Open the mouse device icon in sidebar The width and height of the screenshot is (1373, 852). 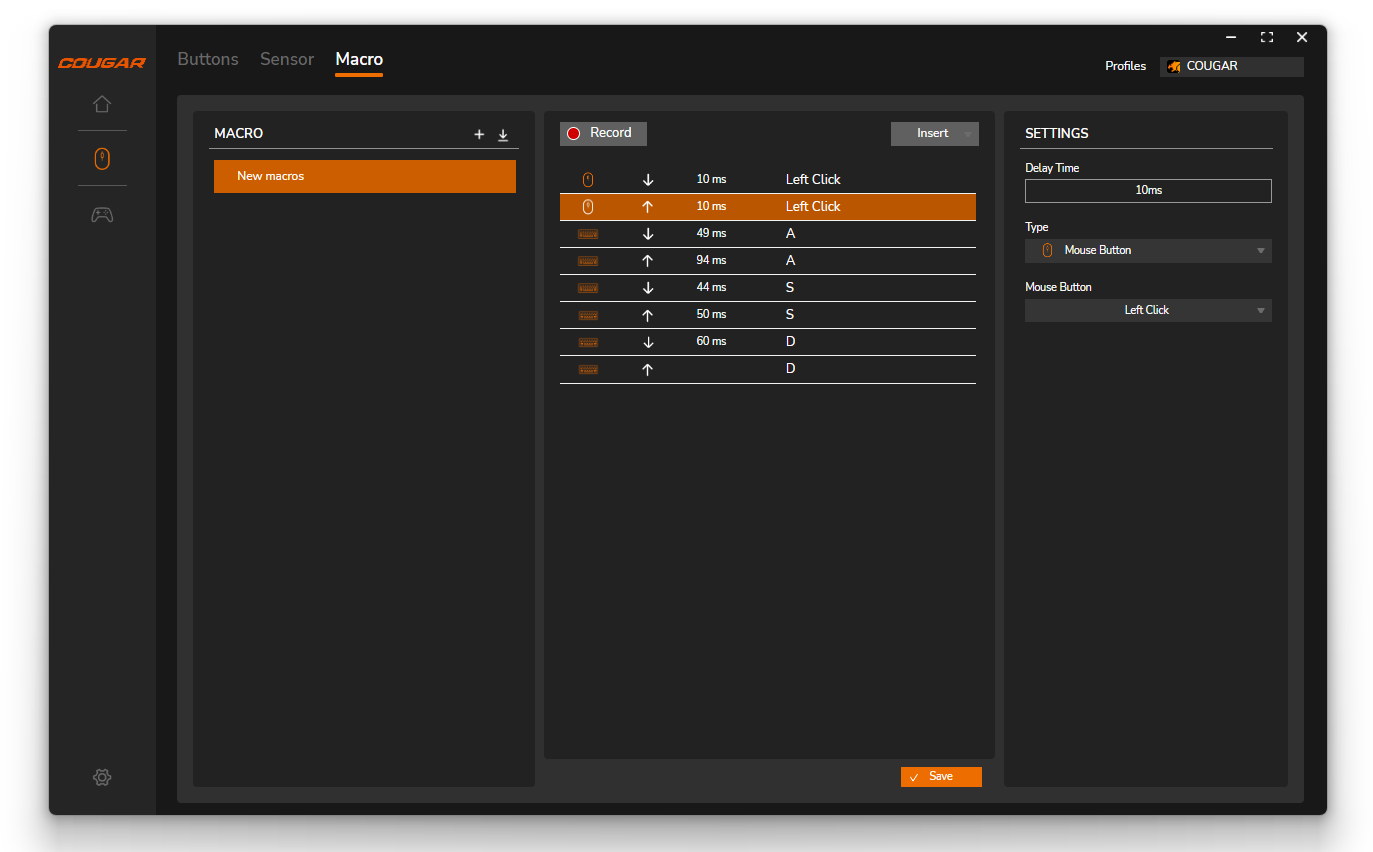pyautogui.click(x=102, y=158)
